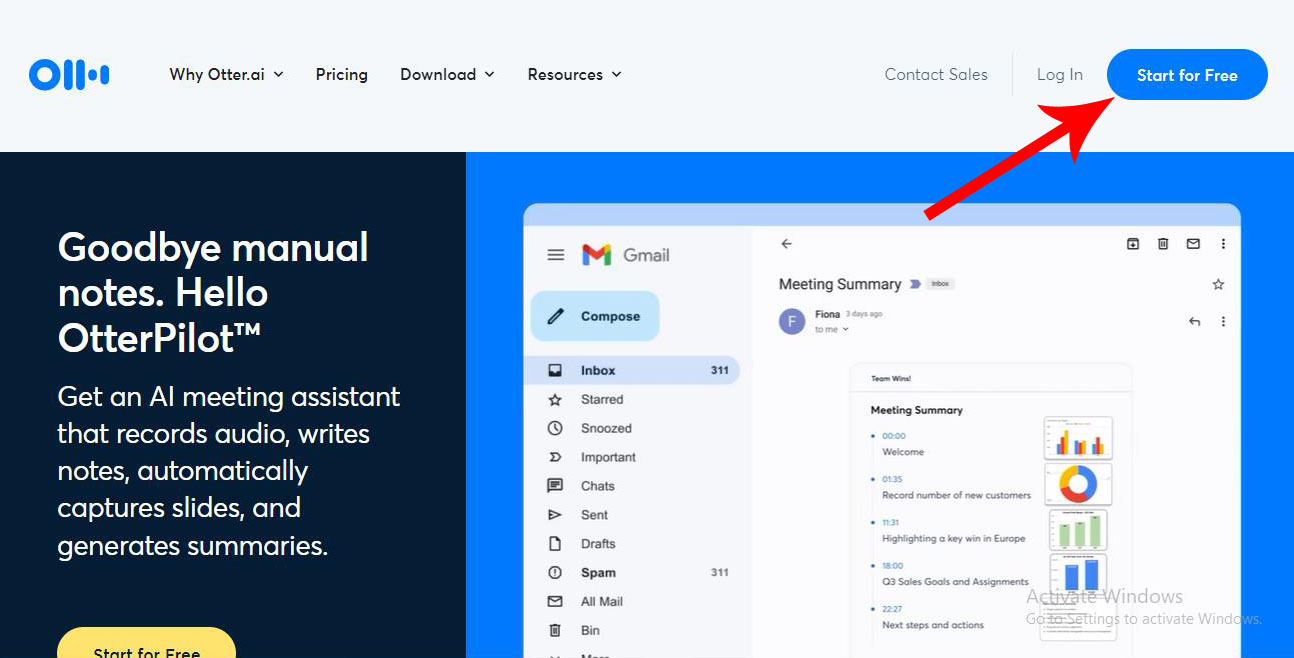Click the 'Goodbye manual notes' headline

click(214, 292)
